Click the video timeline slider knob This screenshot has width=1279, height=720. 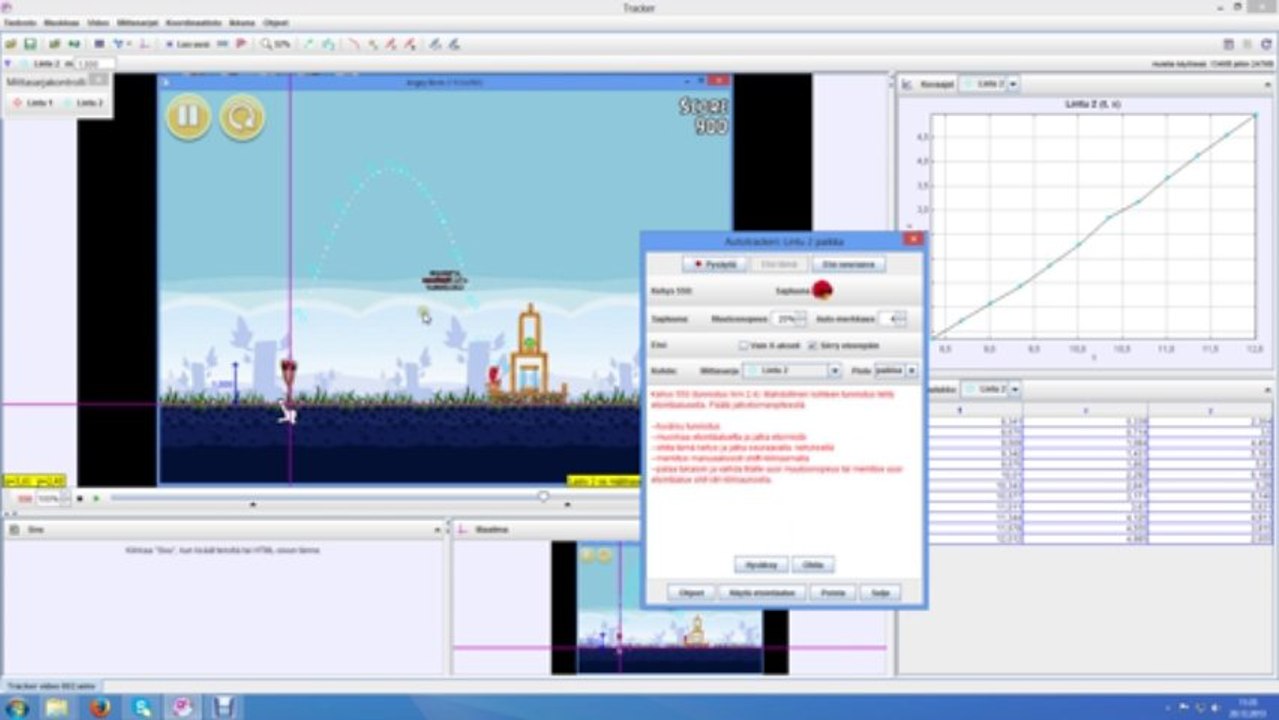[543, 496]
